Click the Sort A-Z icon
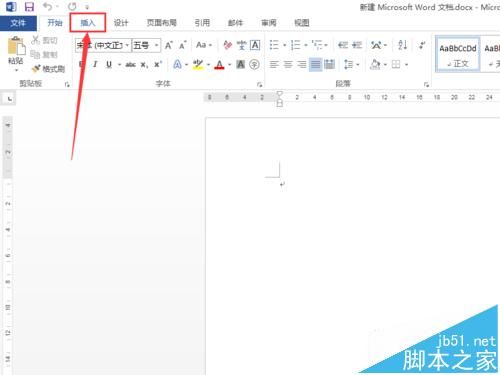 (x=403, y=45)
